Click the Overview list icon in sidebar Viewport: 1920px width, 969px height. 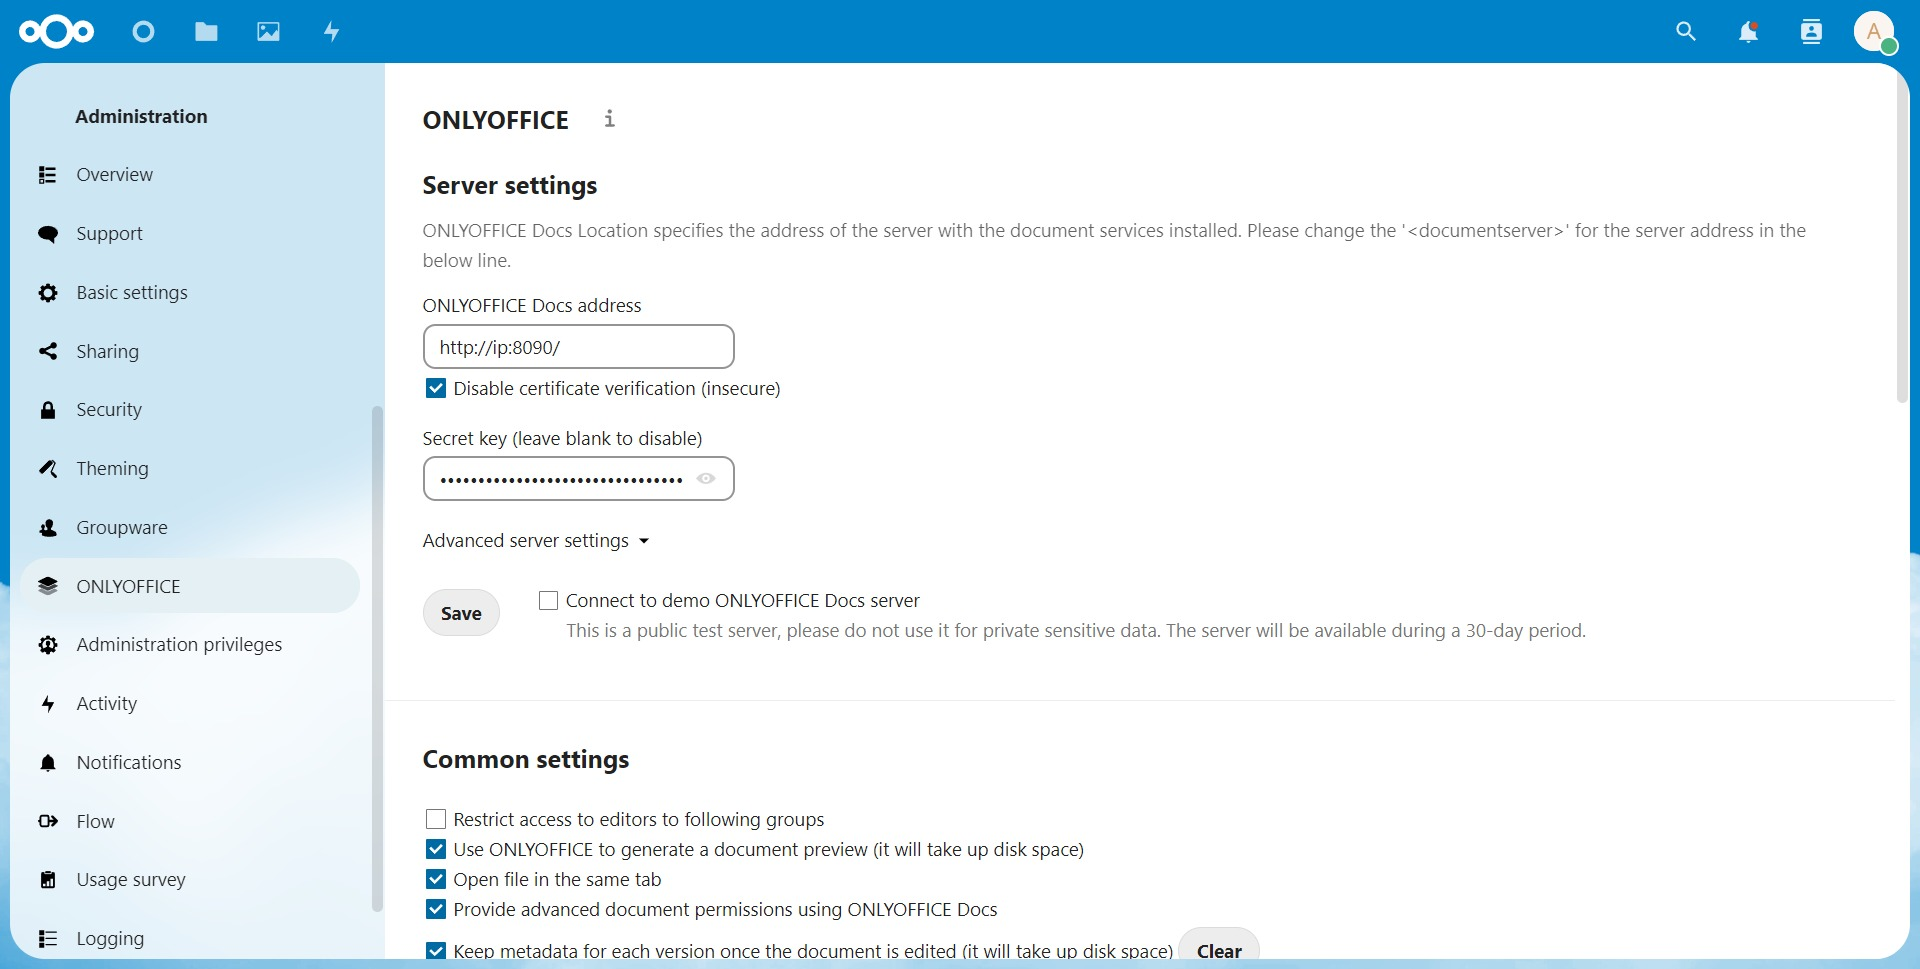[x=47, y=175]
